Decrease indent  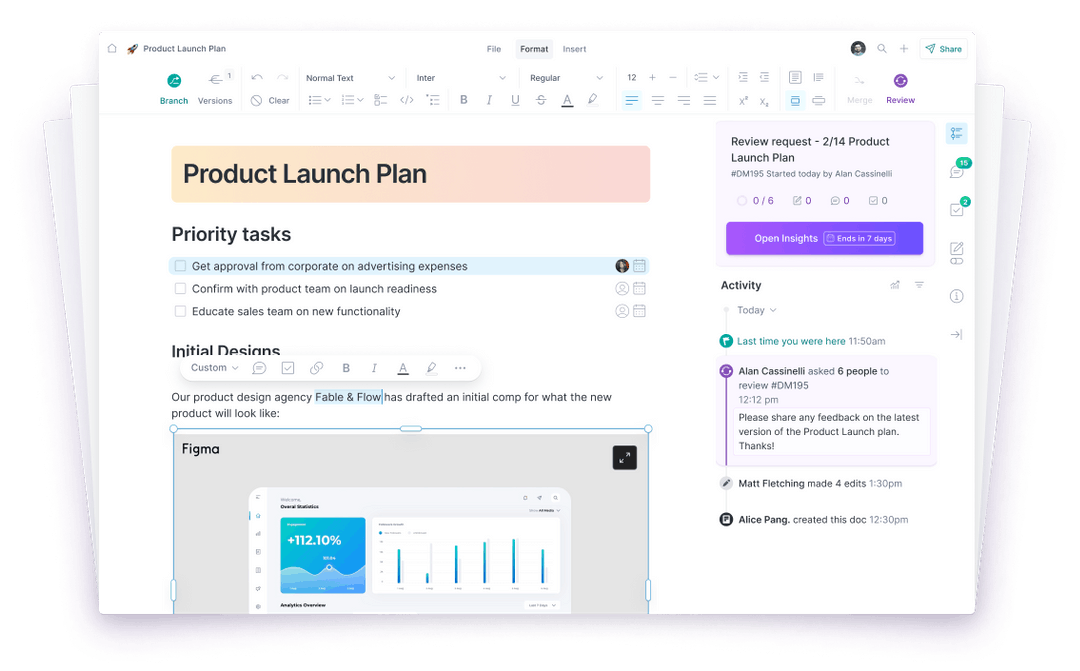pos(764,77)
